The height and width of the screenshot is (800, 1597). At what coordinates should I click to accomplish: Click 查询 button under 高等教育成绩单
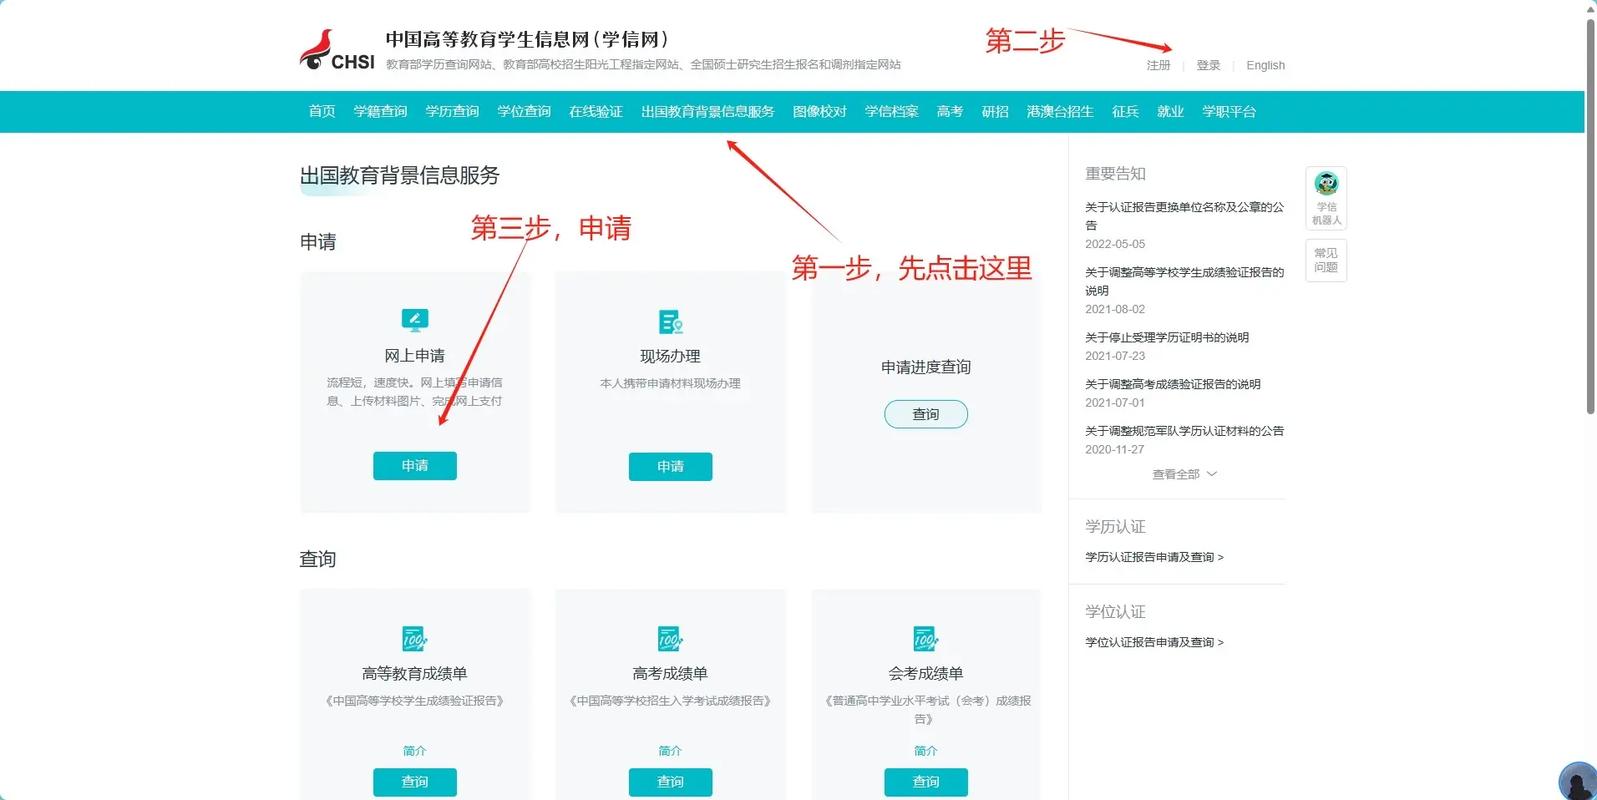[415, 782]
